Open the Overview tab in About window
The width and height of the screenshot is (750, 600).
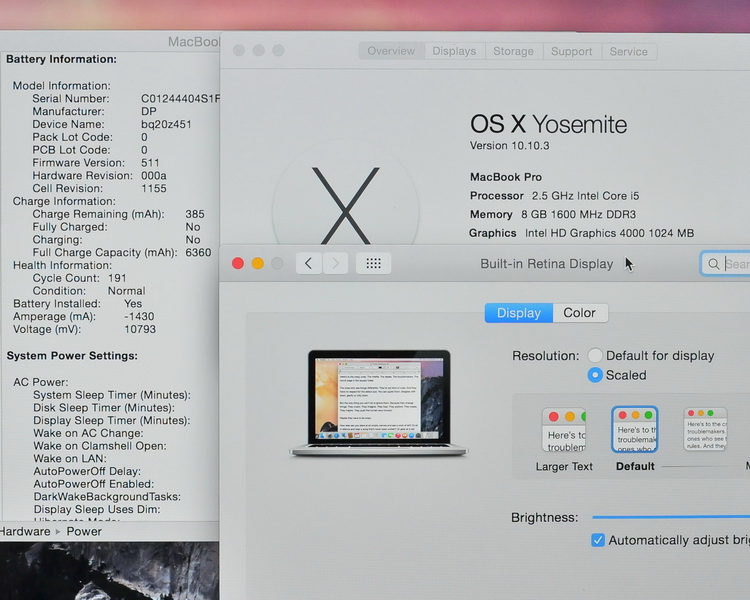[x=391, y=51]
